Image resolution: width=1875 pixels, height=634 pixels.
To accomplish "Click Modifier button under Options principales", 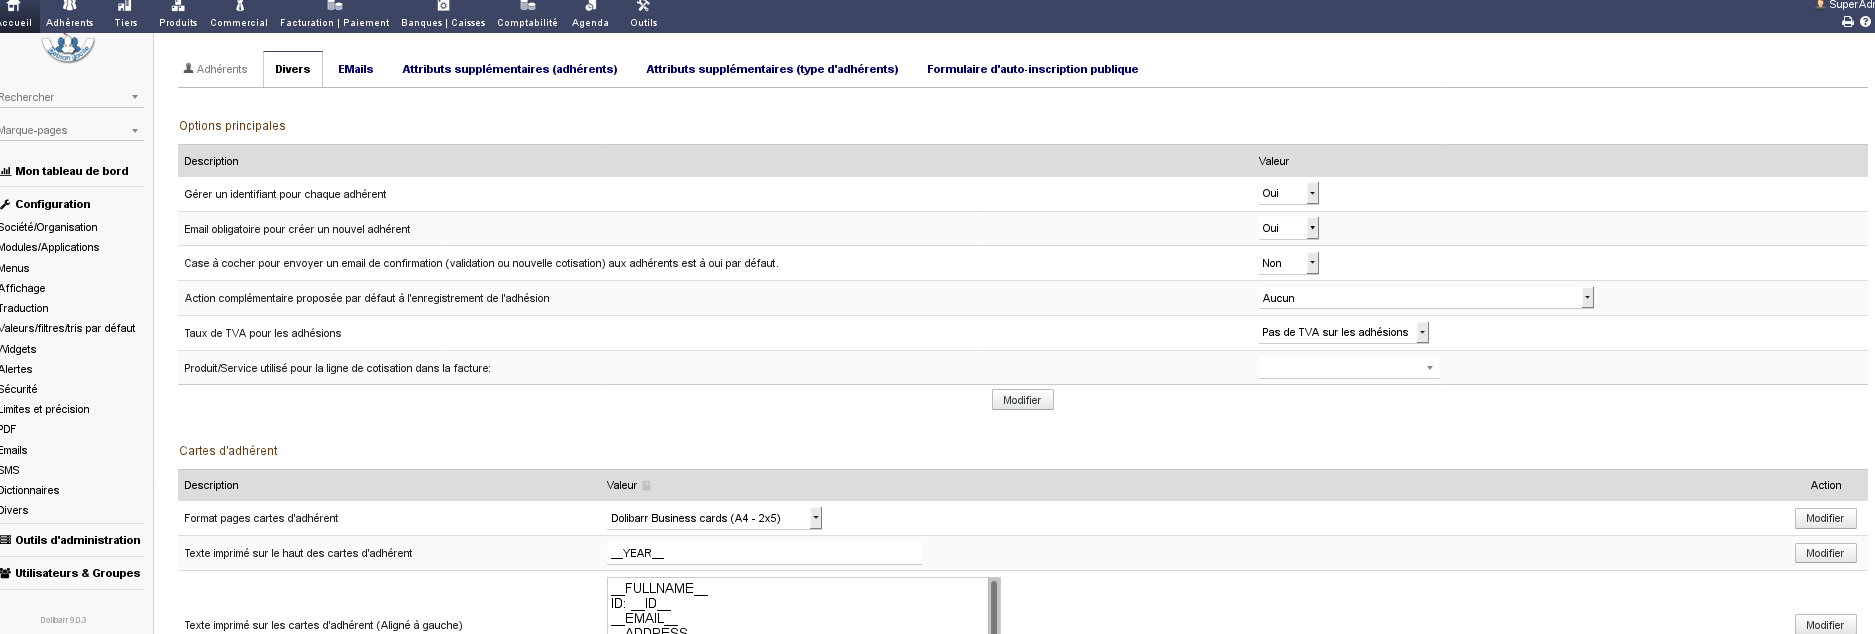I will tap(1022, 400).
